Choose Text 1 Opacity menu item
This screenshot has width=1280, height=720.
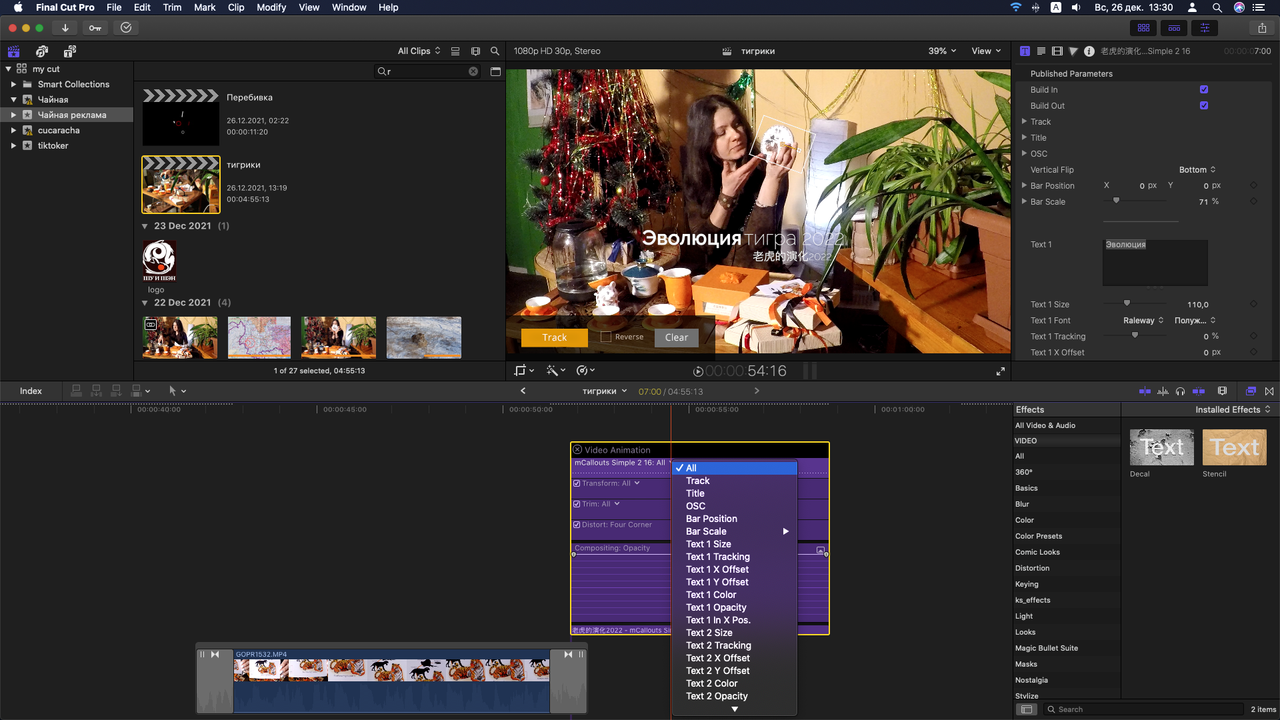pyautogui.click(x=735, y=608)
